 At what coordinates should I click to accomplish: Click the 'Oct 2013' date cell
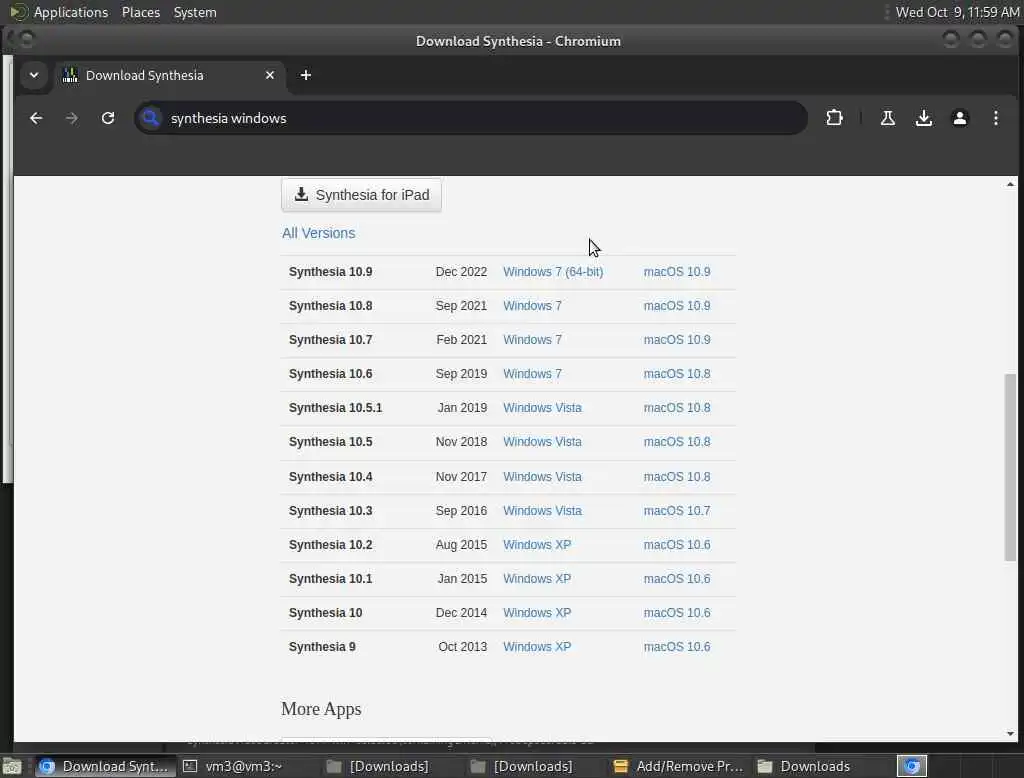pyautogui.click(x=462, y=647)
